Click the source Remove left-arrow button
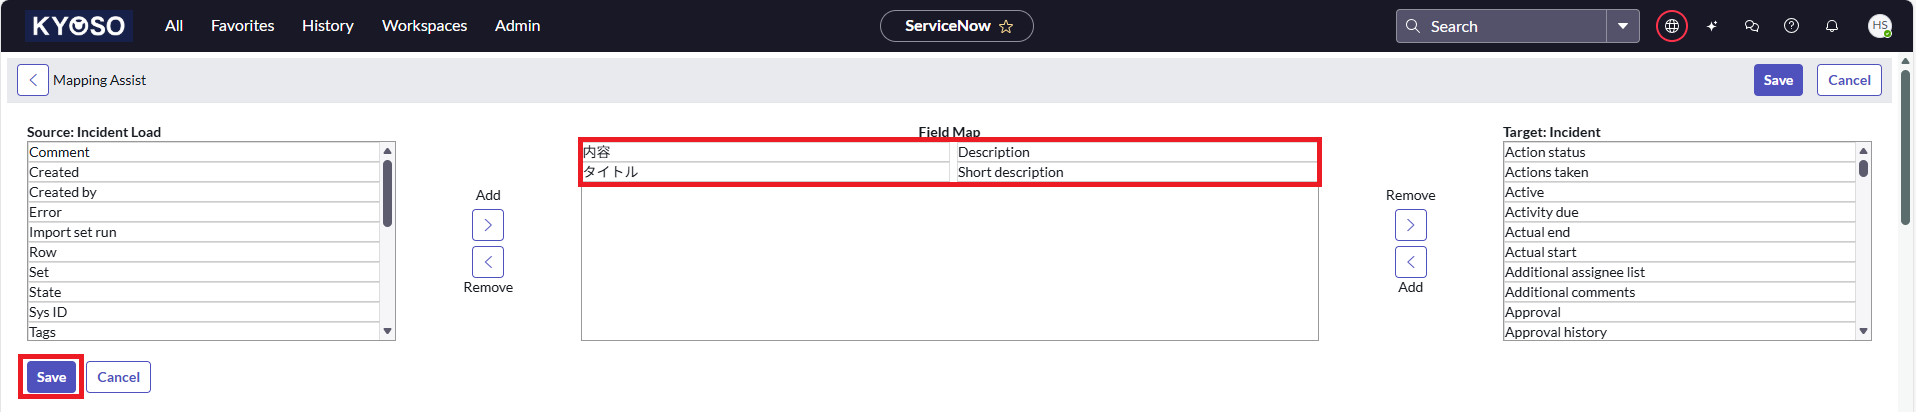Viewport: 1916px width, 412px height. (x=488, y=262)
